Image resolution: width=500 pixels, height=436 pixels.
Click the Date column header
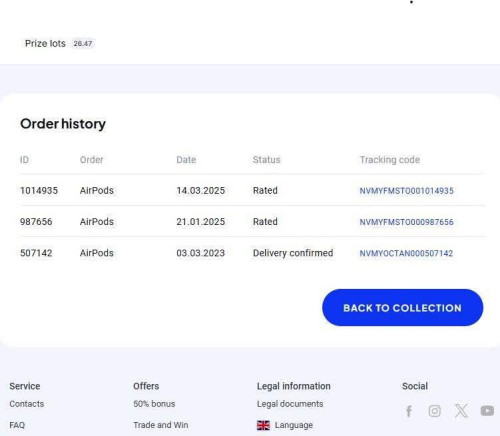186,160
